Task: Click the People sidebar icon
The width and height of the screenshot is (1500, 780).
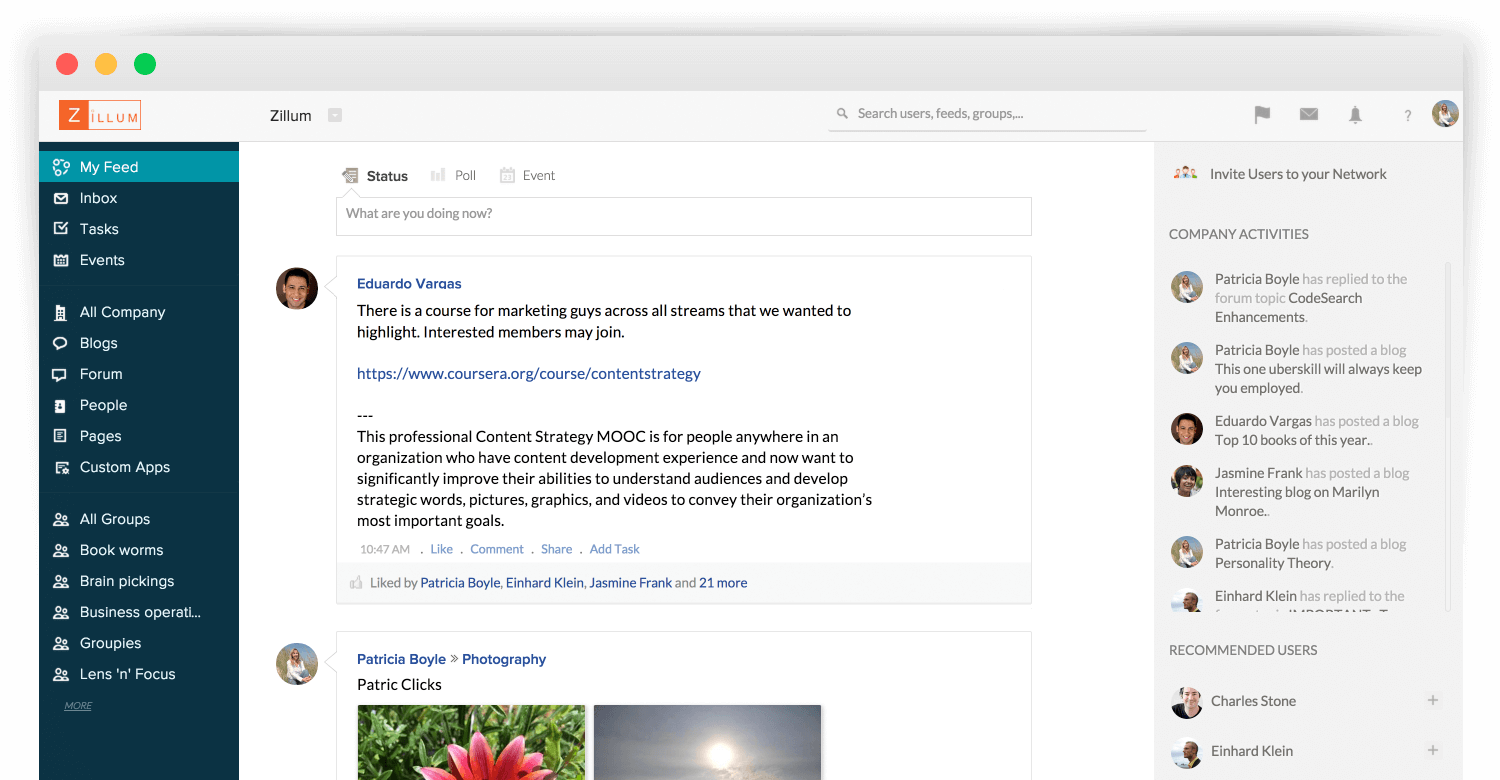Action: (60, 405)
